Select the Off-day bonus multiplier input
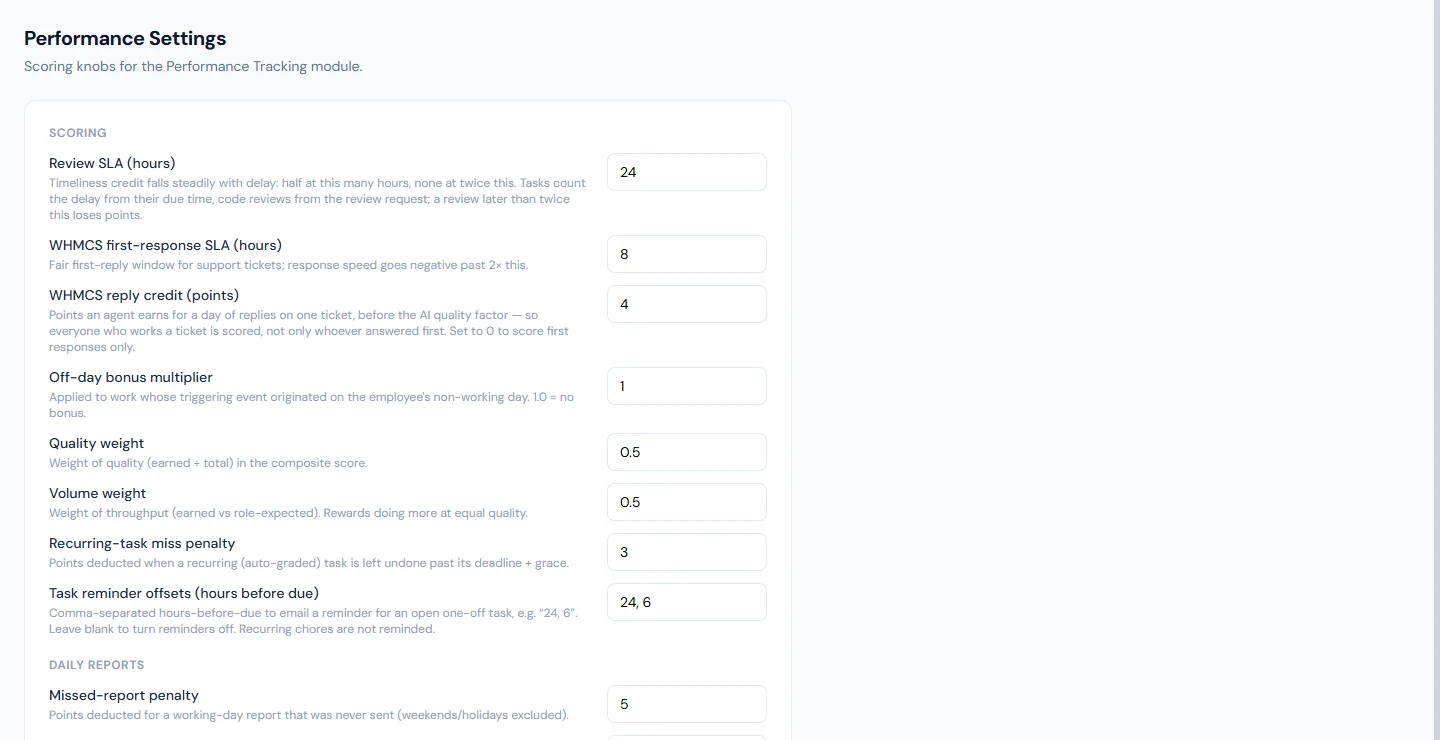 (x=687, y=386)
